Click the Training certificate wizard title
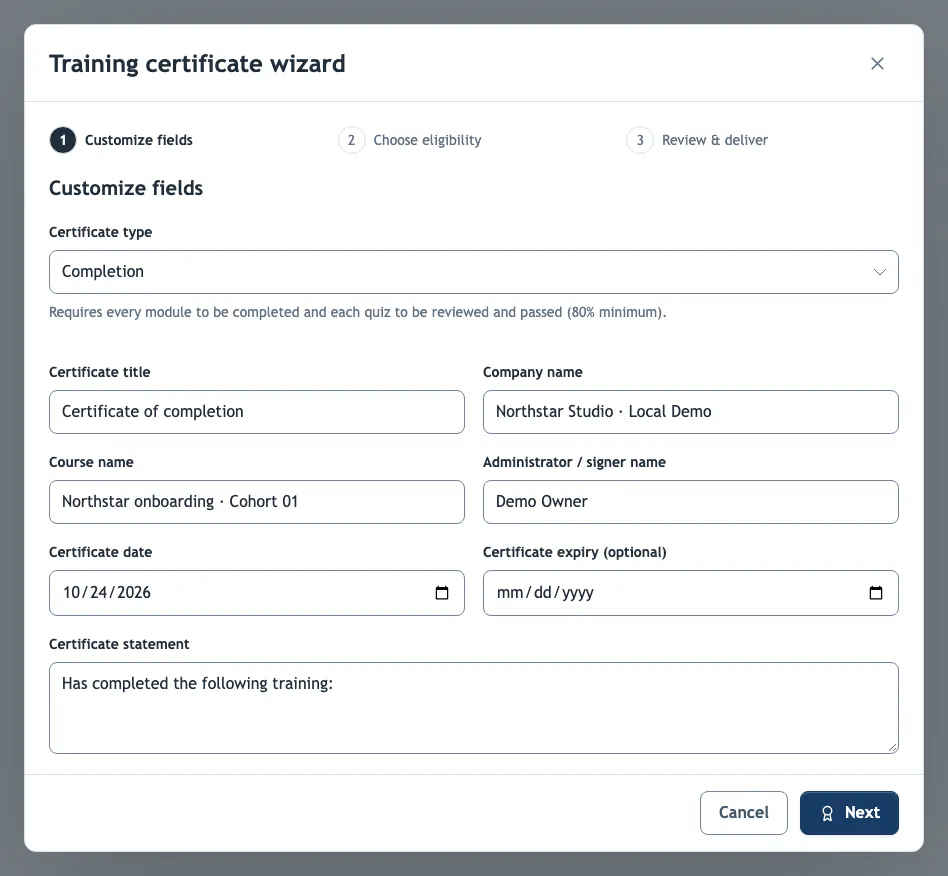Image resolution: width=948 pixels, height=876 pixels. pyautogui.click(x=197, y=64)
